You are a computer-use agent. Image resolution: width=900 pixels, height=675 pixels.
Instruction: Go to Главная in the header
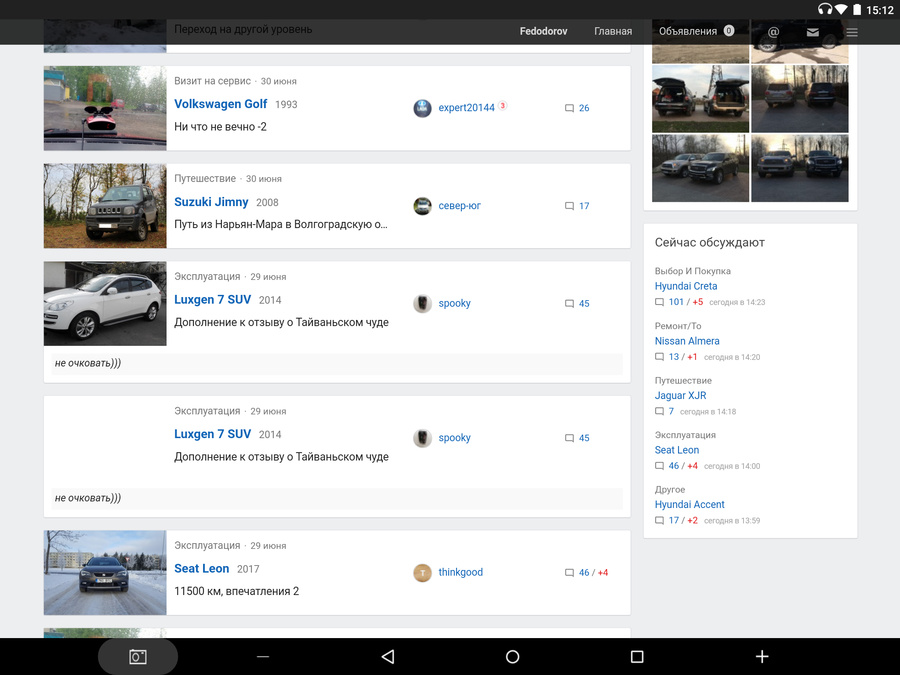click(613, 32)
